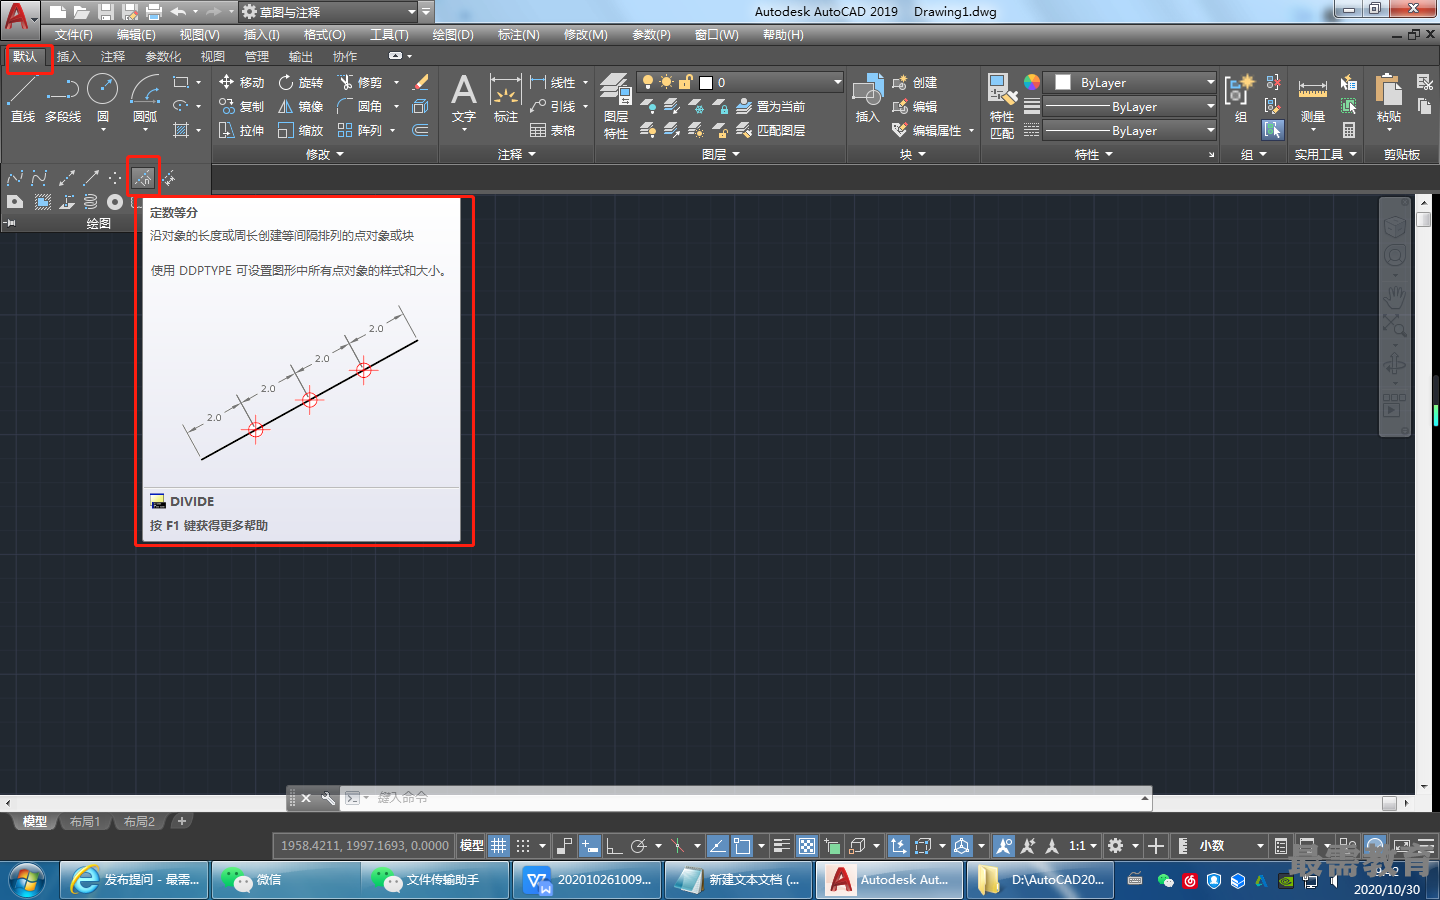1440x900 pixels.
Task: Open the layer list dropdown showing 0
Action: (741, 82)
